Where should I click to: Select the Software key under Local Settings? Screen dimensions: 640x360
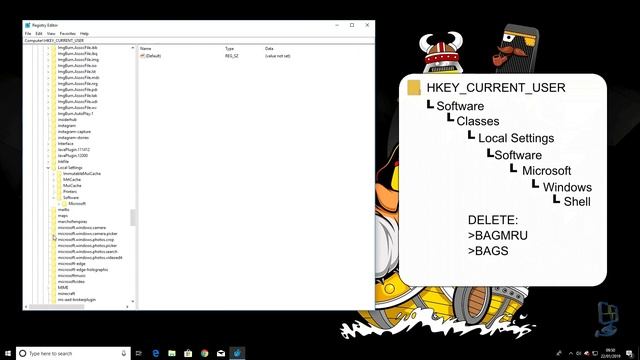tap(71, 198)
